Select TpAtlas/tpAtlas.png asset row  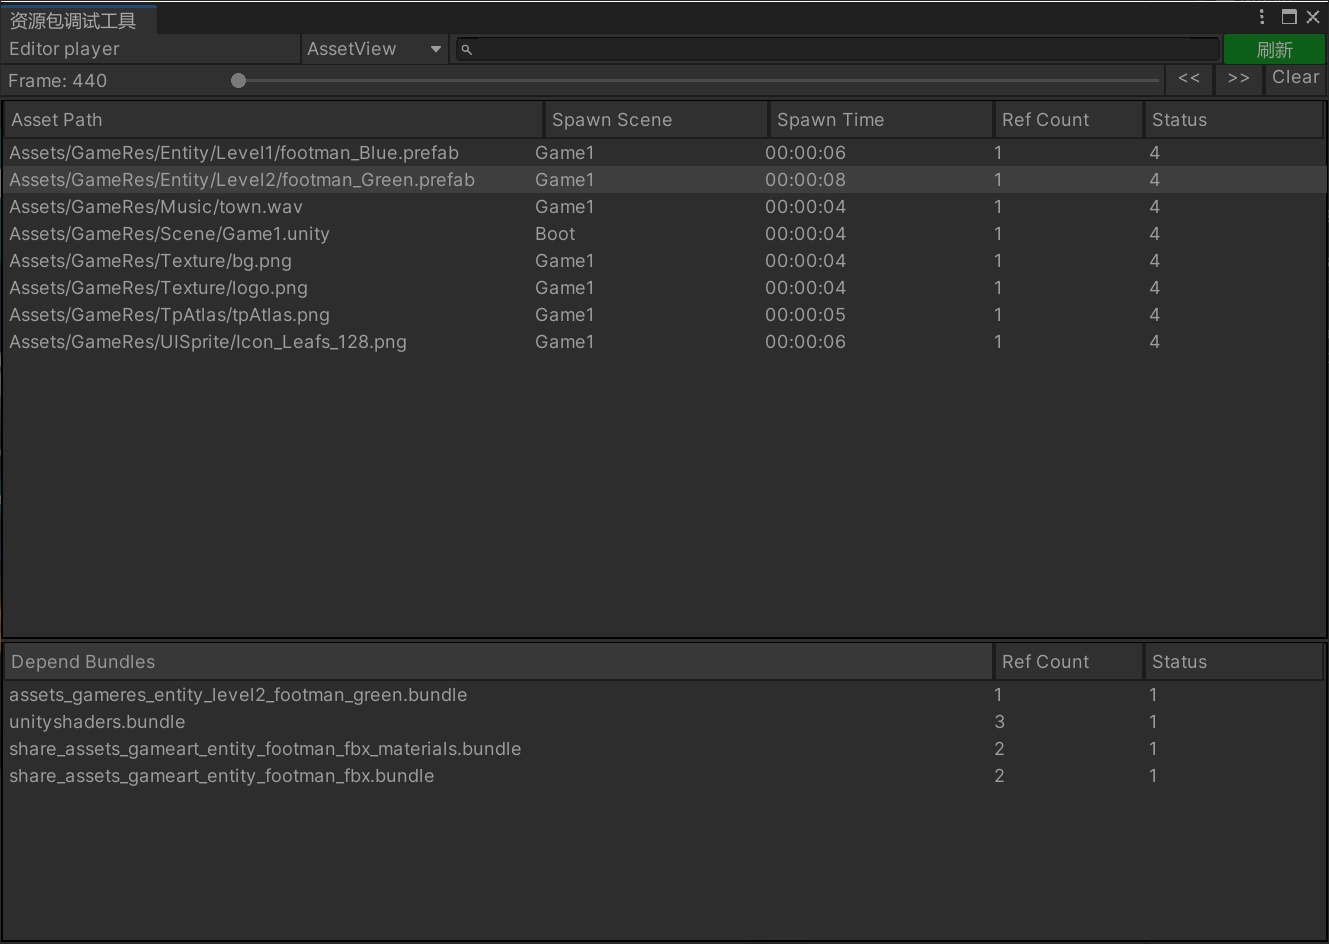(664, 315)
